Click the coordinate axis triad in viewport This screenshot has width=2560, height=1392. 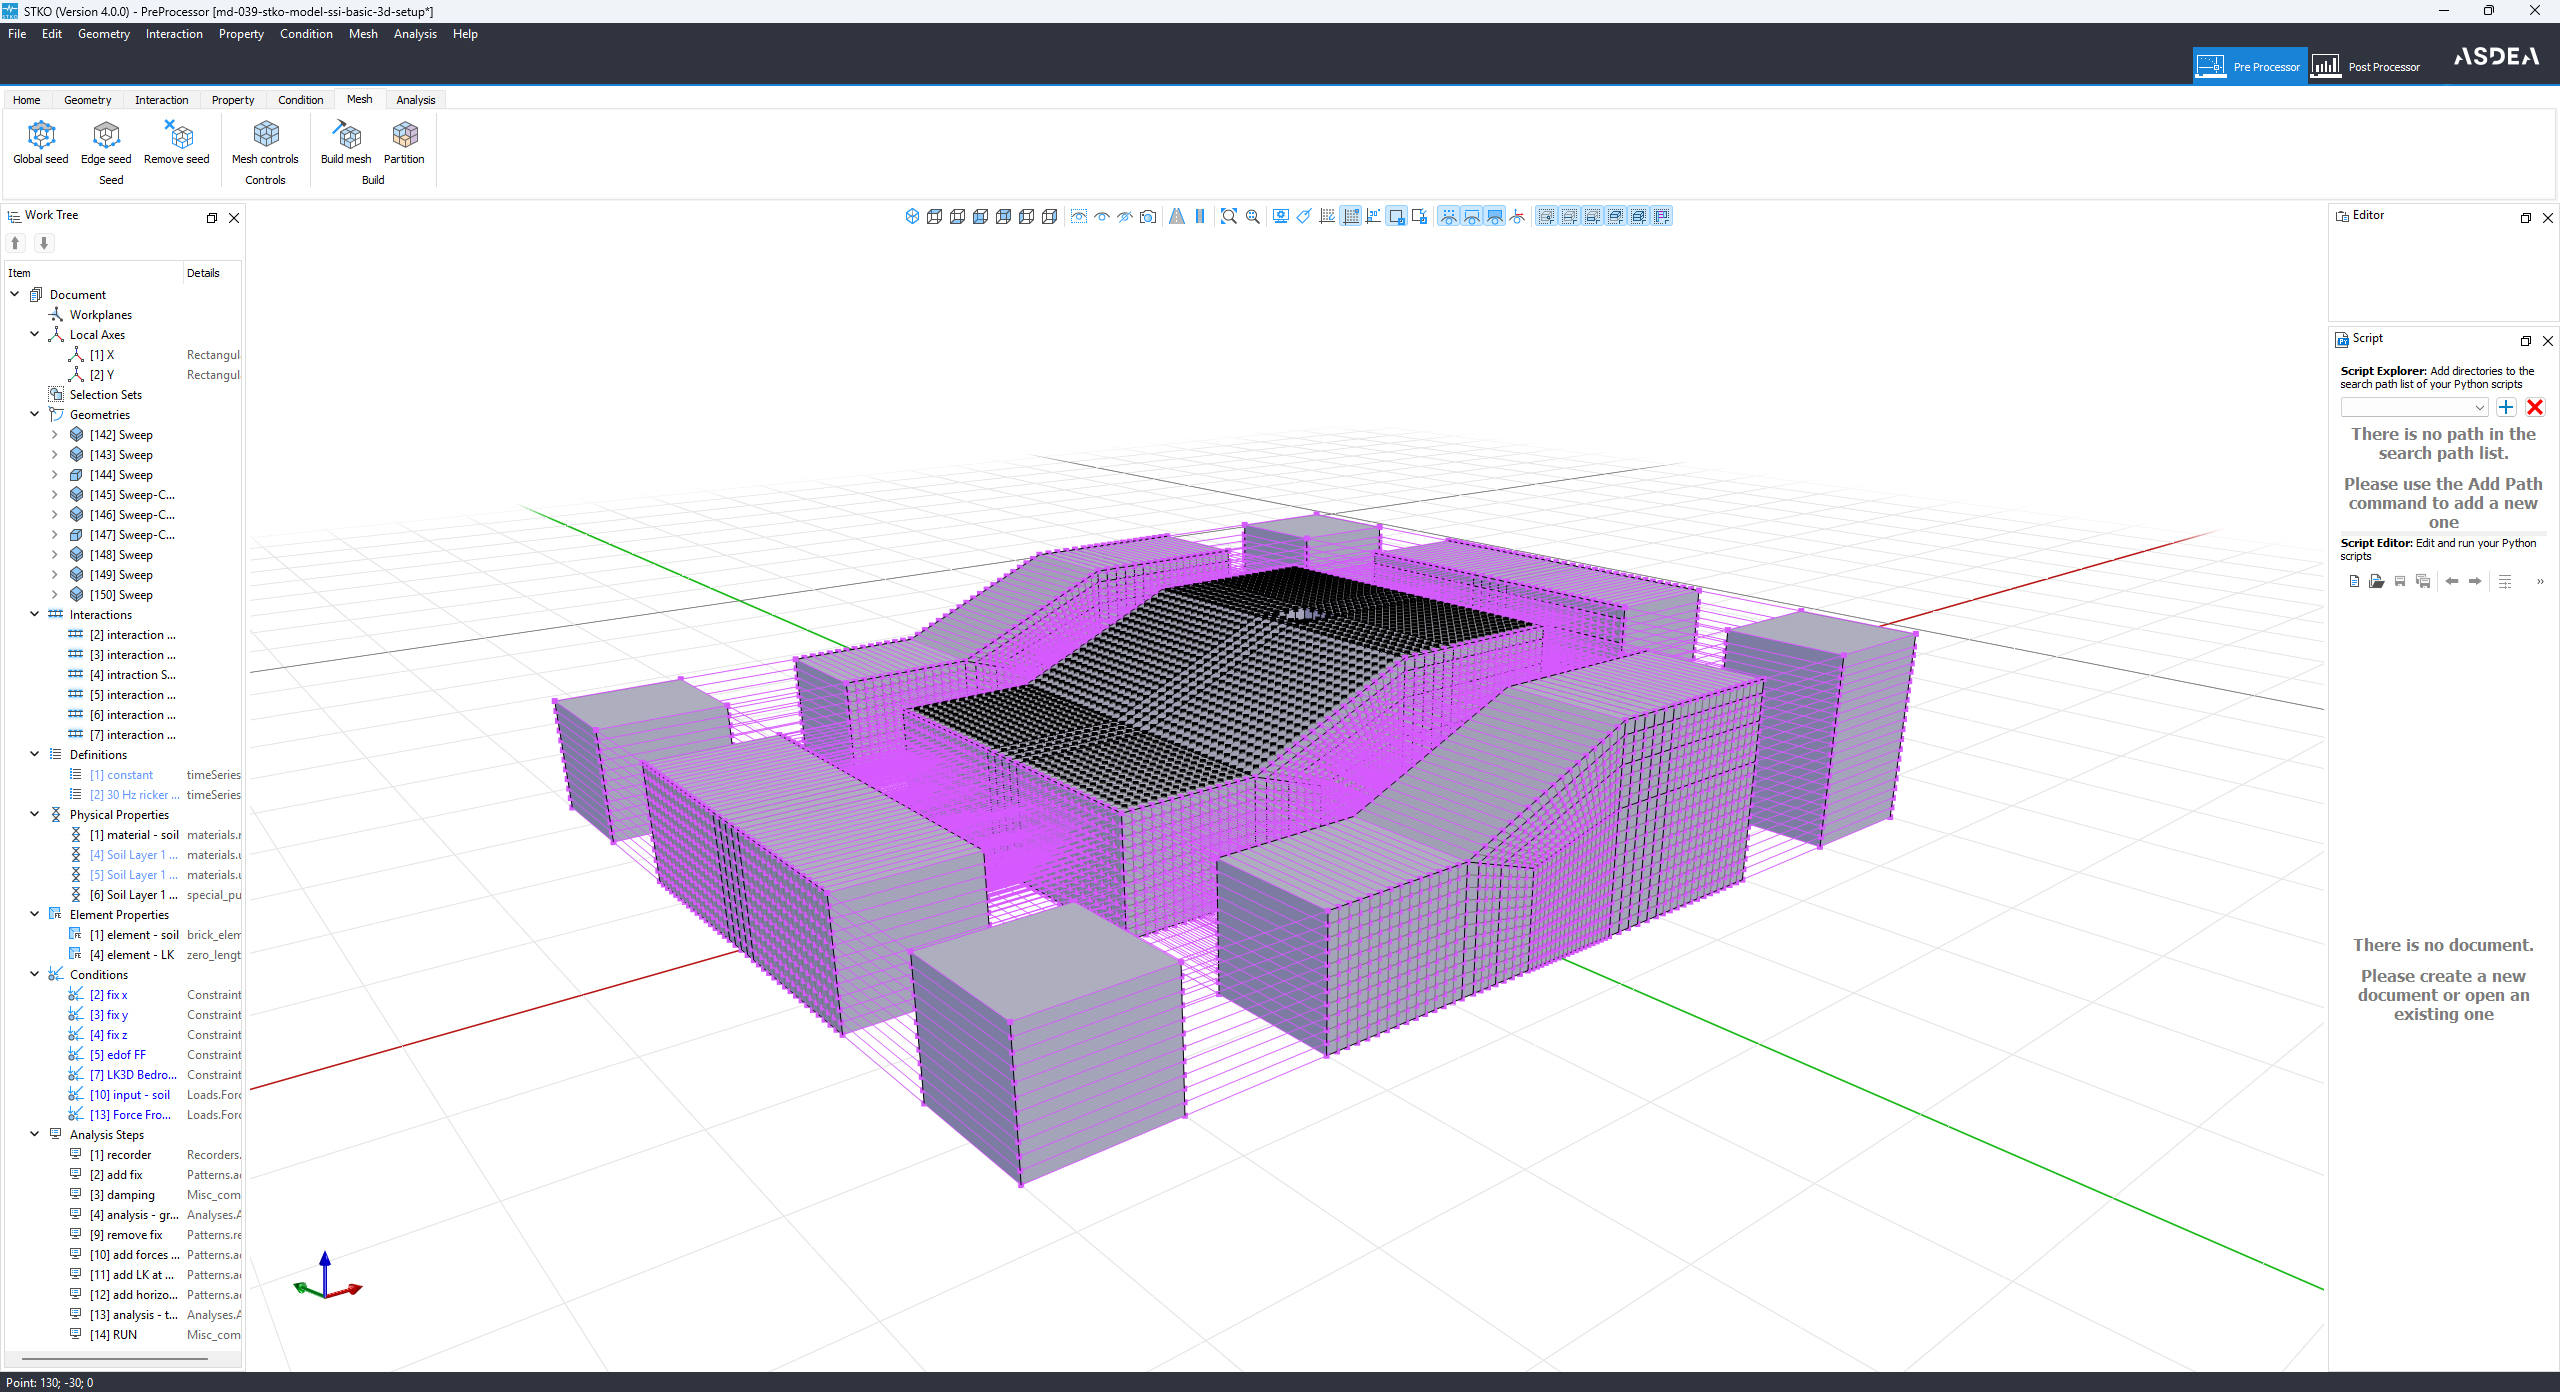[327, 1276]
